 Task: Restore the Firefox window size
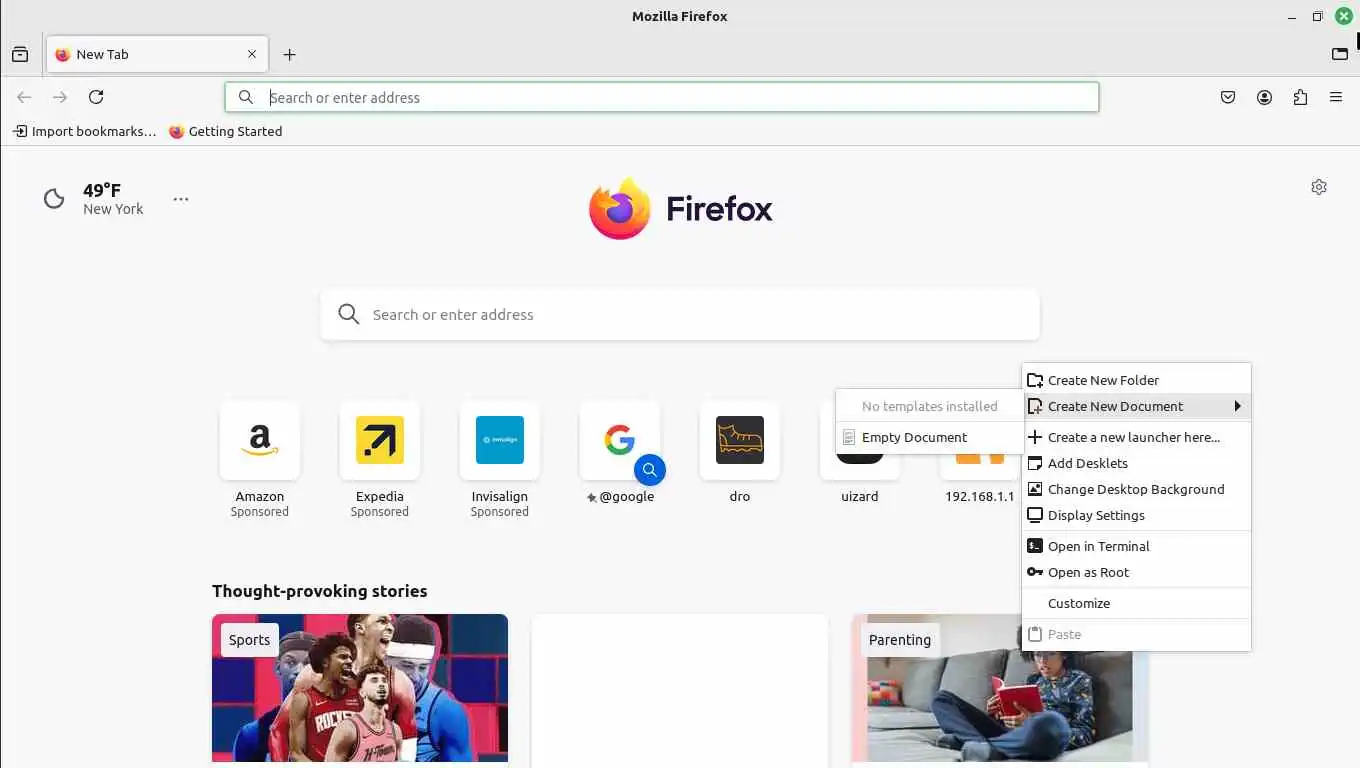[x=1318, y=16]
